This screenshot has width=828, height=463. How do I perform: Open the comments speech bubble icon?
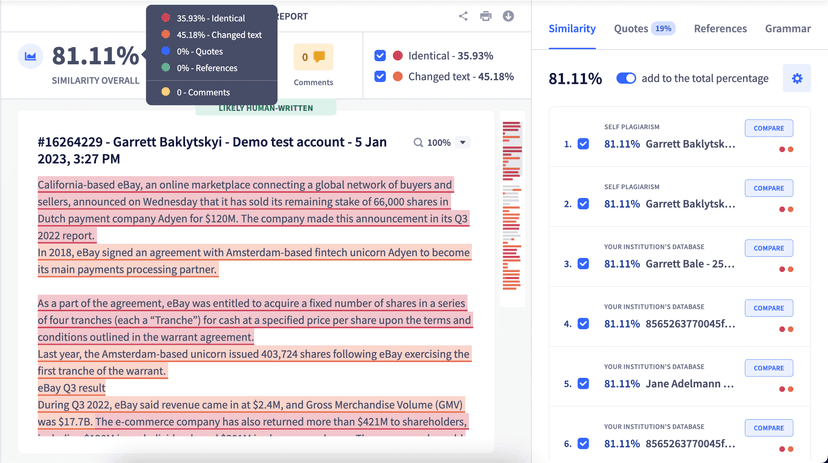(319, 56)
